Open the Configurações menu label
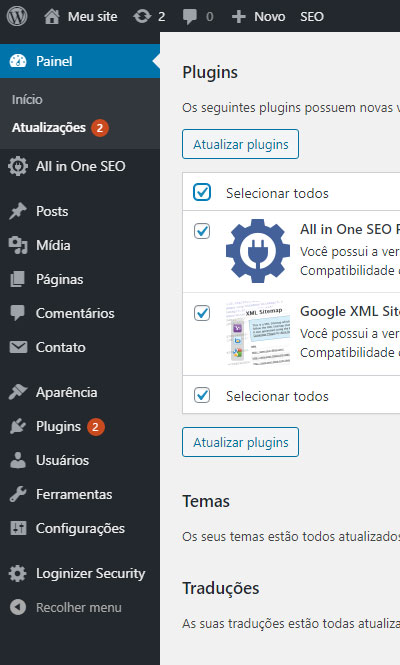The height and width of the screenshot is (665, 400). (80, 528)
